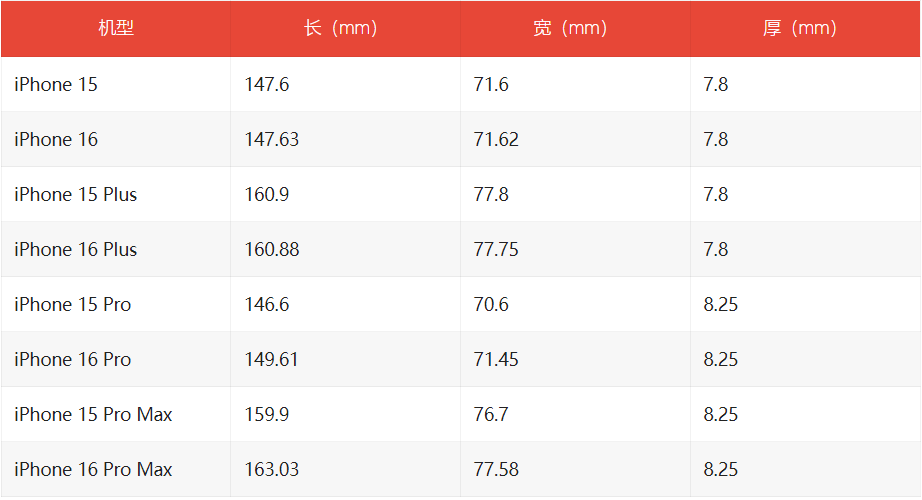922x500 pixels.
Task: Click the 147.63 length value
Action: 272,140
